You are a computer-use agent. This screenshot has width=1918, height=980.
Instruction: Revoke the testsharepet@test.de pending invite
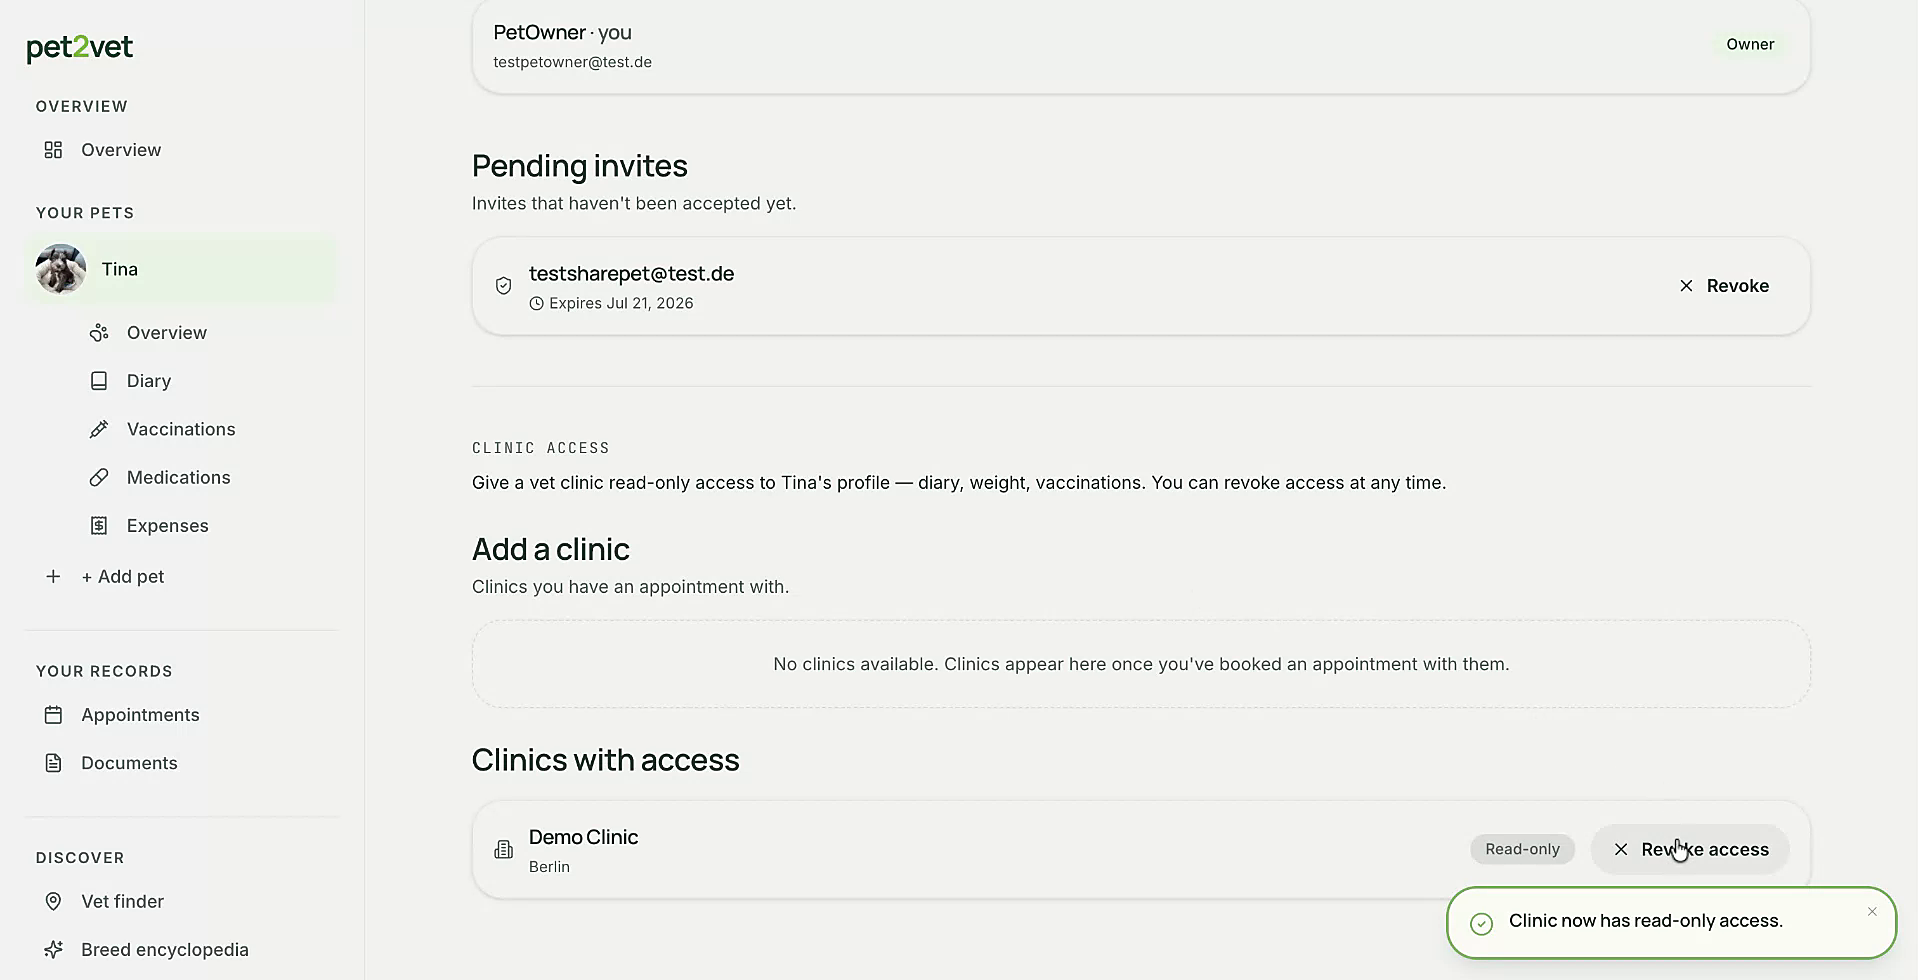[x=1724, y=286]
